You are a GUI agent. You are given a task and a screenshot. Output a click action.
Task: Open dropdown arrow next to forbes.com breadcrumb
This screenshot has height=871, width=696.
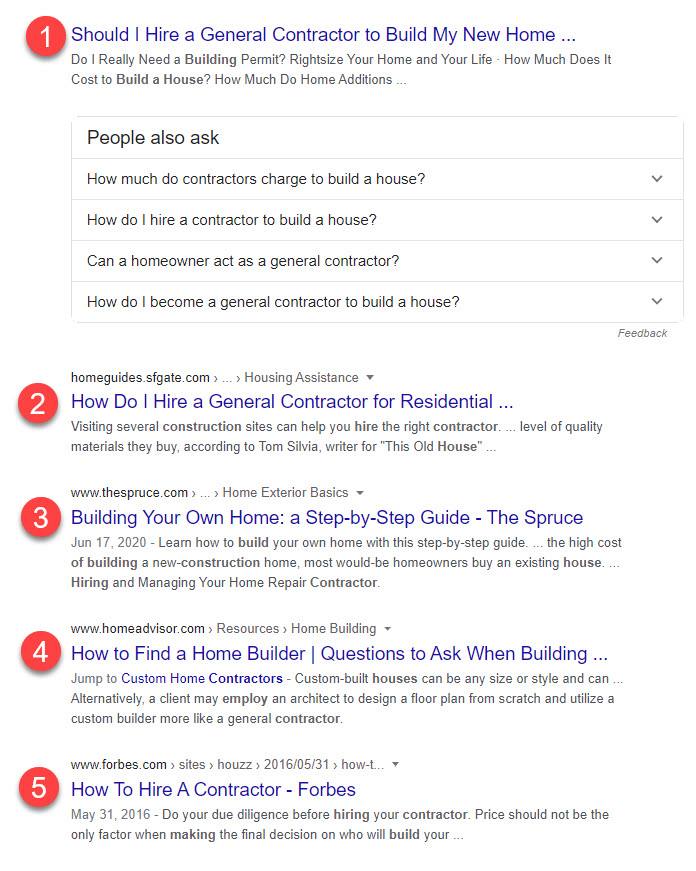[x=396, y=764]
